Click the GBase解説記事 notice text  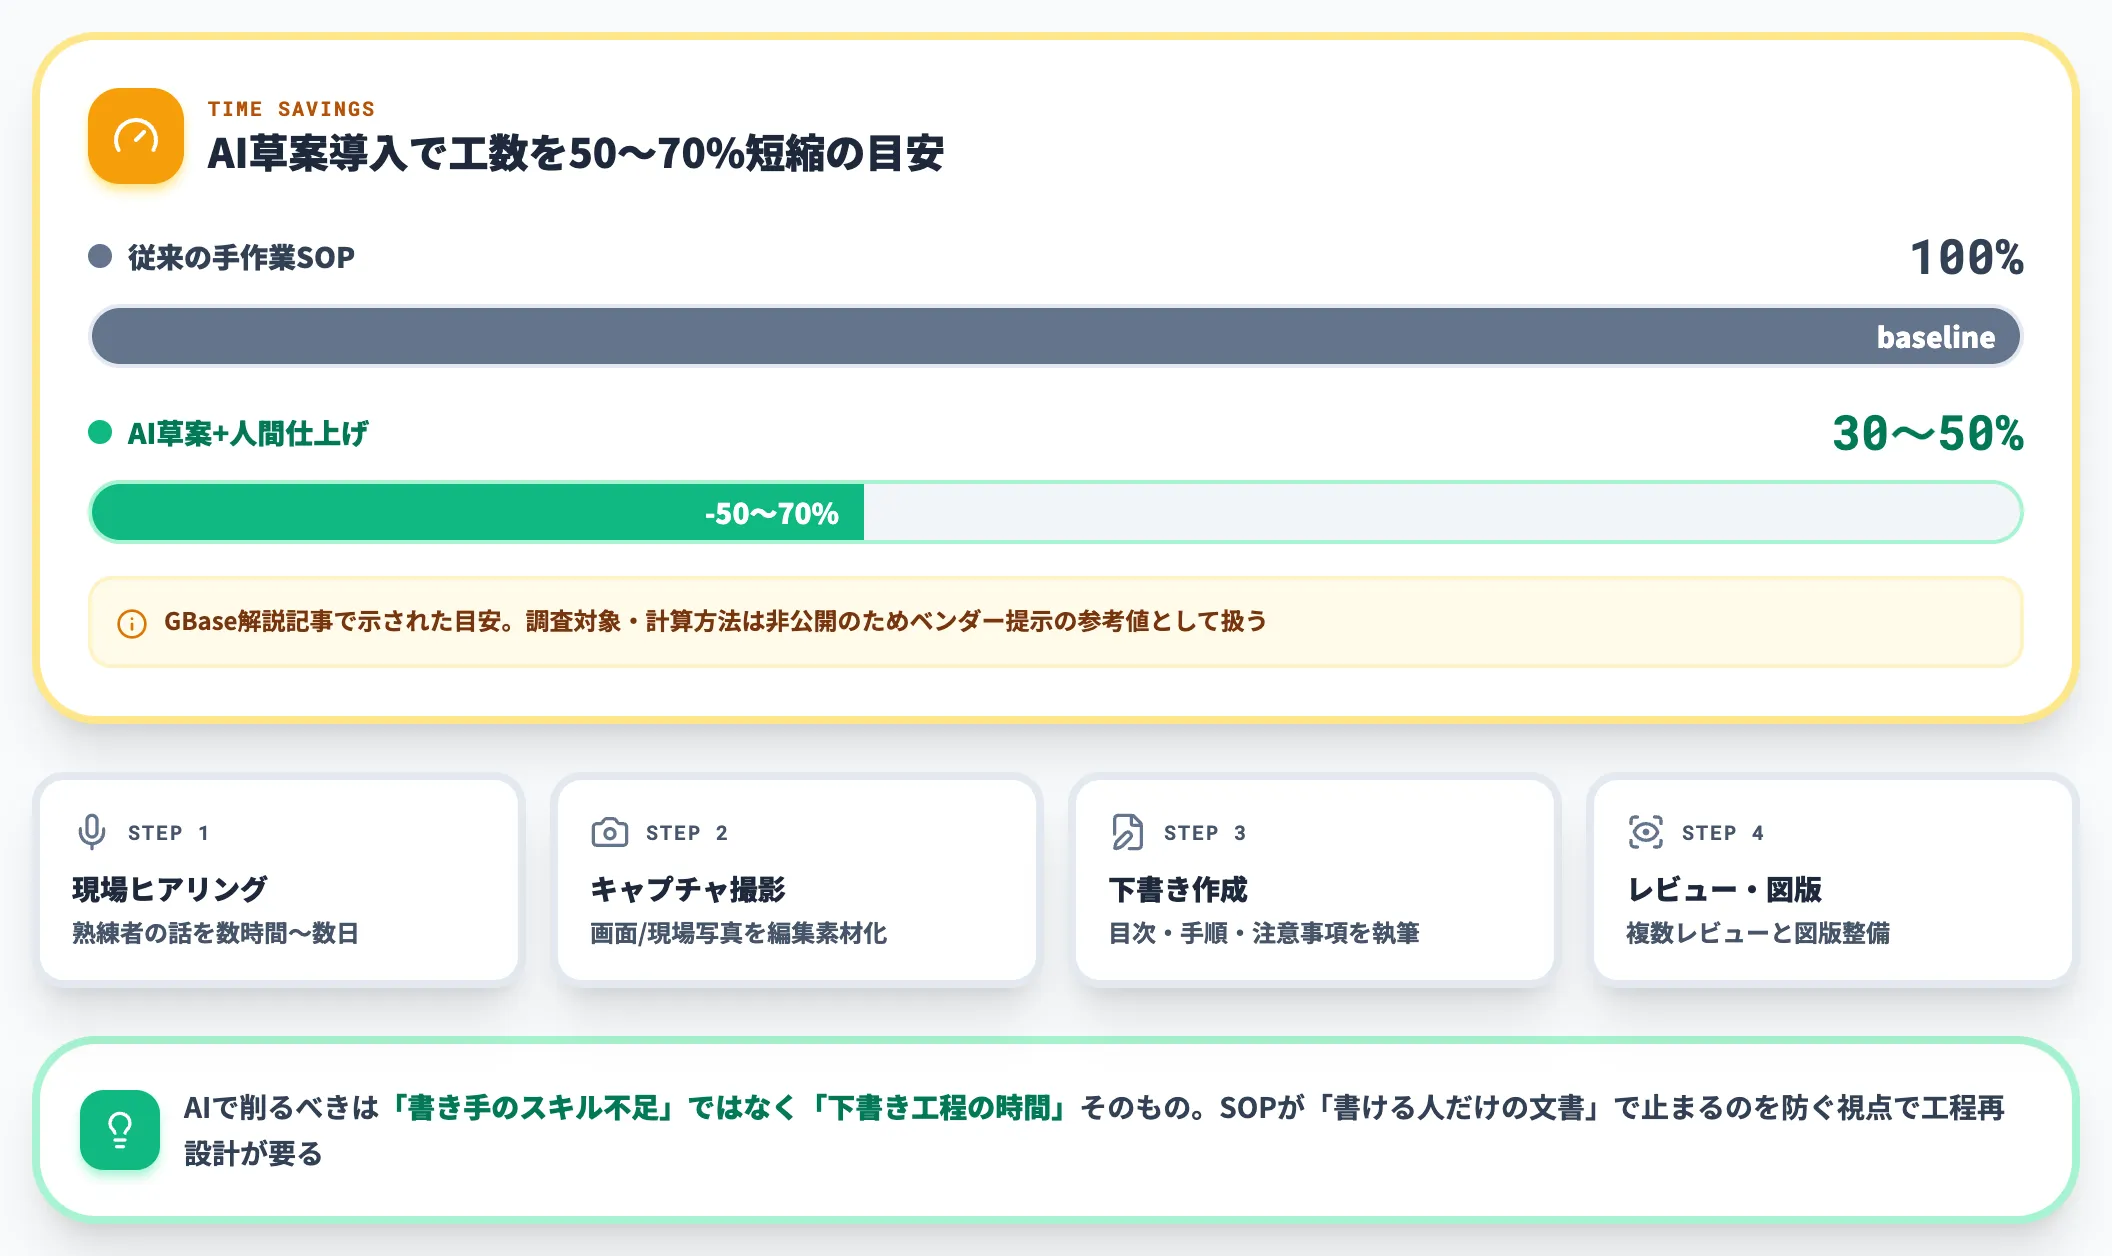click(716, 621)
